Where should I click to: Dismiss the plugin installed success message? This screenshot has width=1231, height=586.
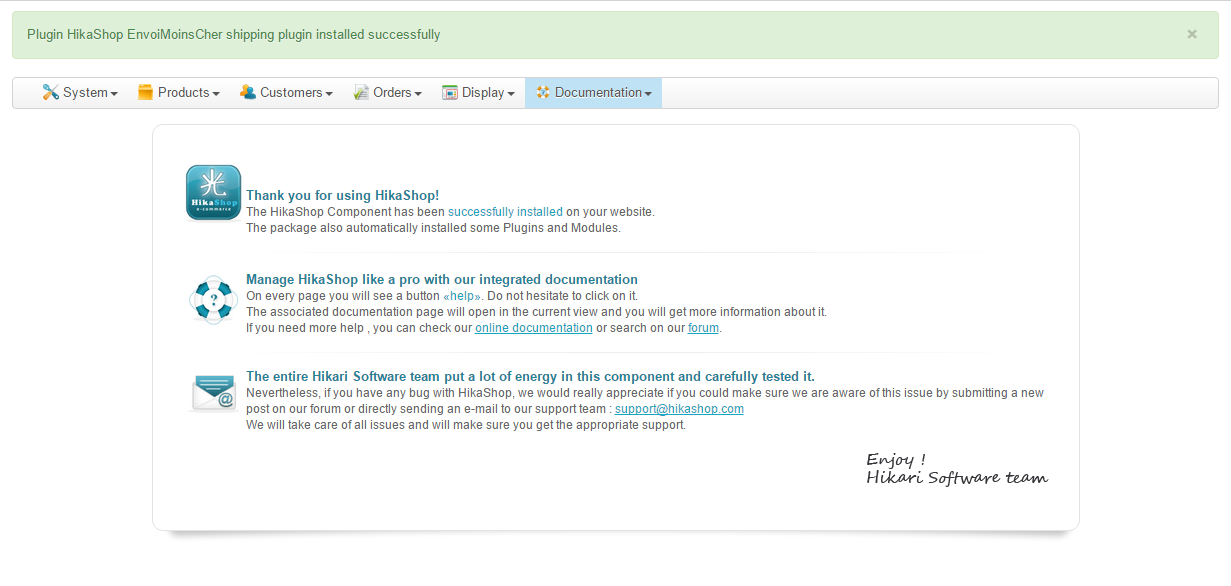(x=1192, y=34)
